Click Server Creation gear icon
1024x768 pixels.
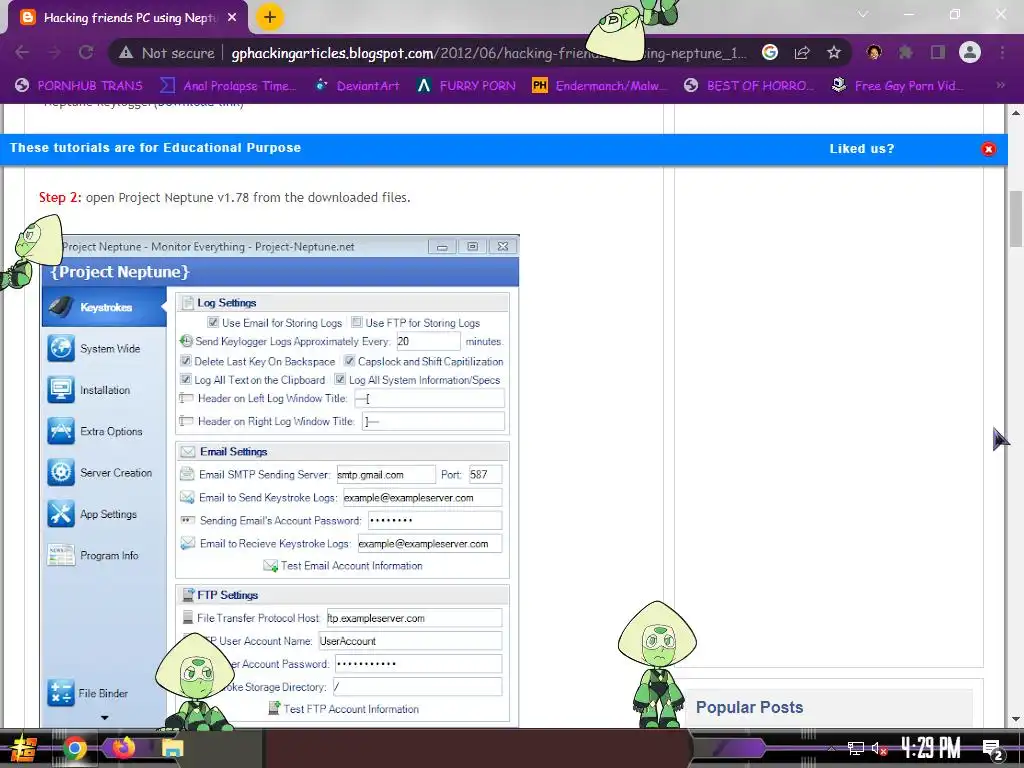pyautogui.click(x=61, y=472)
